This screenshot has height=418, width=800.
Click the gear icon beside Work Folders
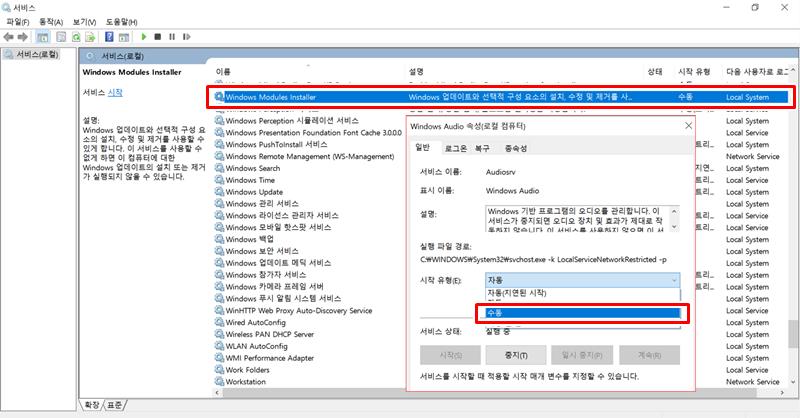[219, 370]
